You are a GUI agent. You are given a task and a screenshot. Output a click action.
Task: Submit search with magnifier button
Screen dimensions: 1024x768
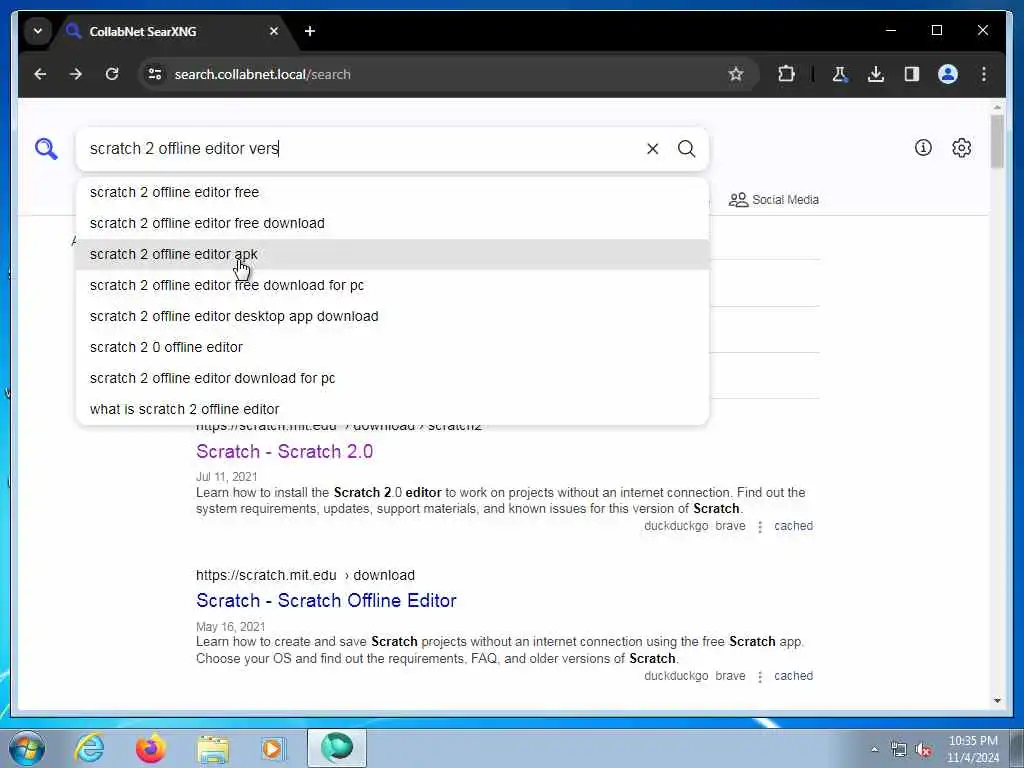point(686,149)
